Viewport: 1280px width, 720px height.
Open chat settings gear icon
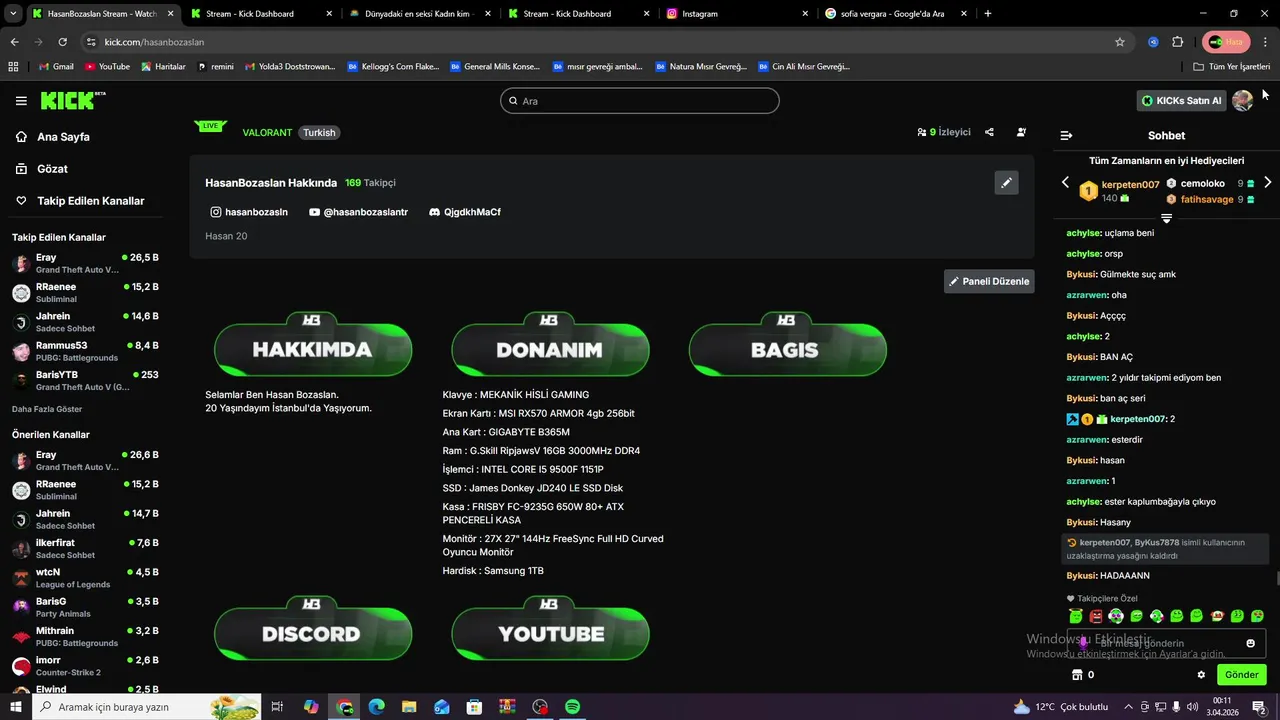(1201, 675)
